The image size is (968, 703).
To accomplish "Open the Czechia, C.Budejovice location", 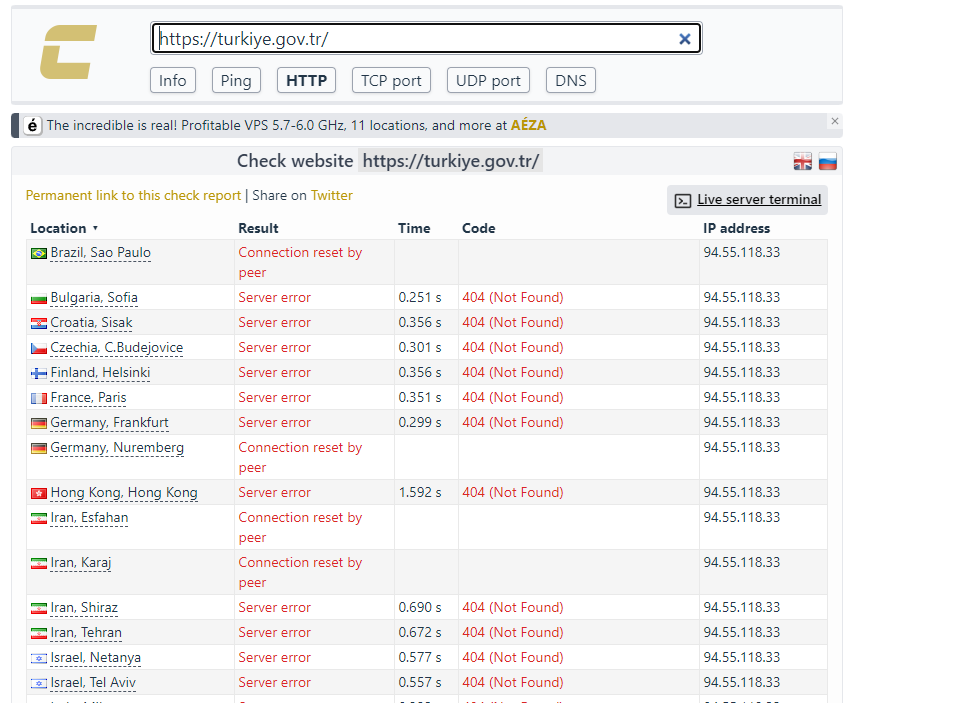I will [x=117, y=347].
